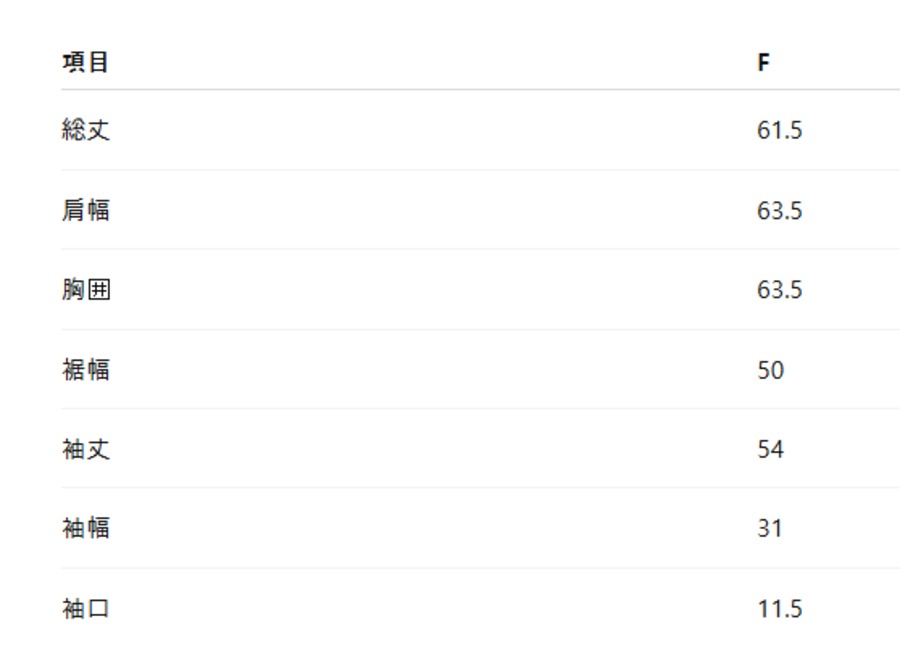The height and width of the screenshot is (656, 900).
Task: Click the 項目 column header
Action: click(85, 63)
